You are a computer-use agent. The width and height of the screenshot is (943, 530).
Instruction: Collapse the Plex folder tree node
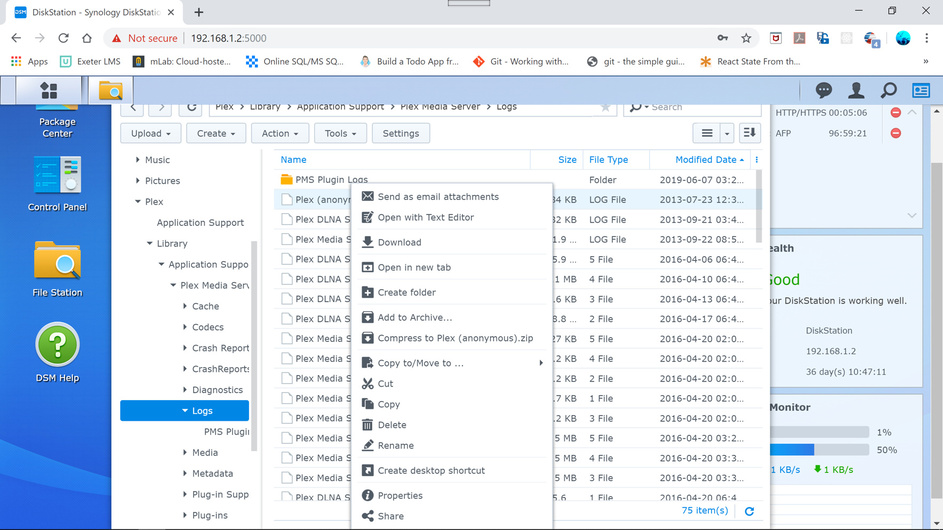(138, 202)
